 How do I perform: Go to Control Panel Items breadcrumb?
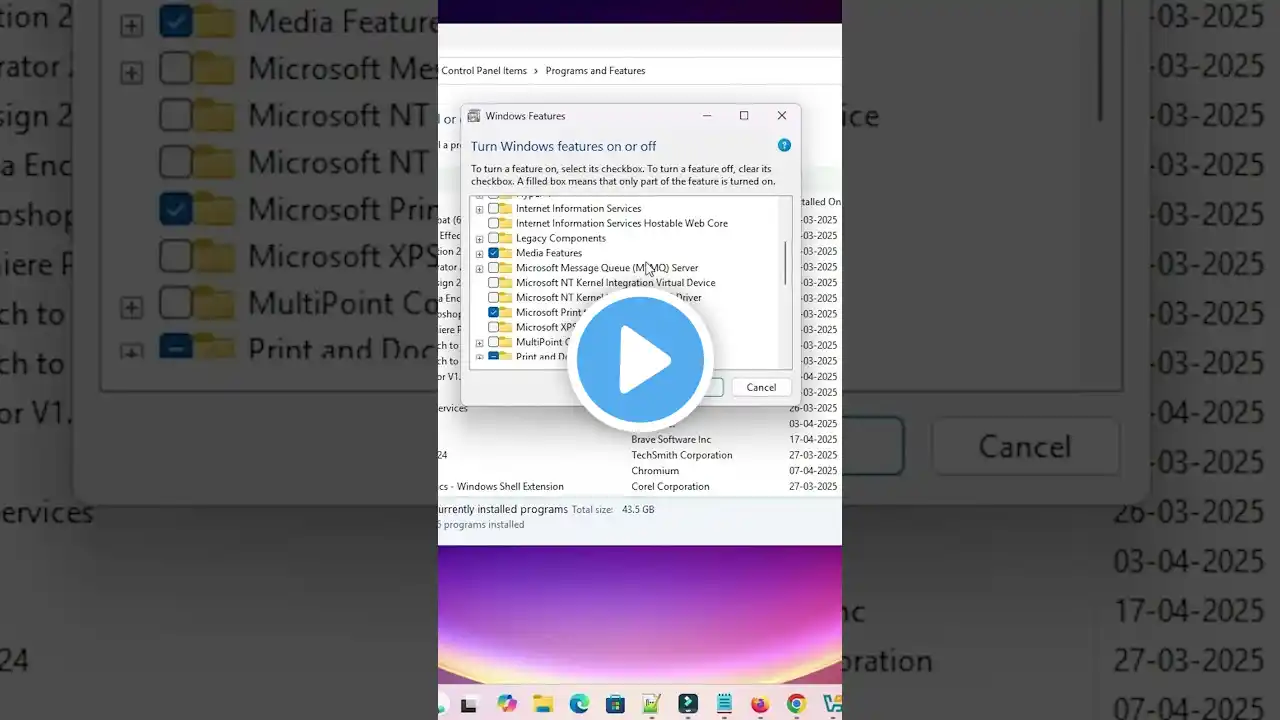pyautogui.click(x=484, y=71)
